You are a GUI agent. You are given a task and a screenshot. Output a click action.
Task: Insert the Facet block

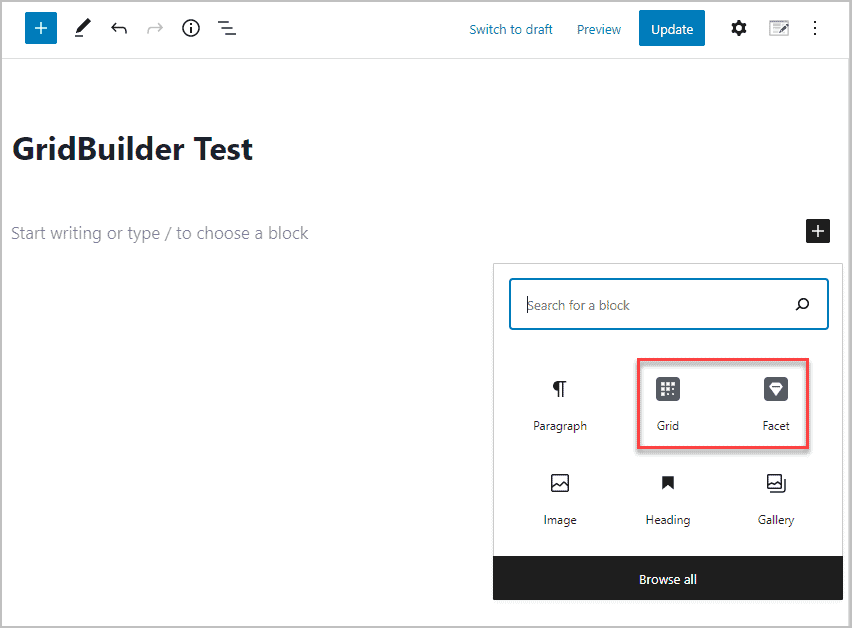pos(776,404)
